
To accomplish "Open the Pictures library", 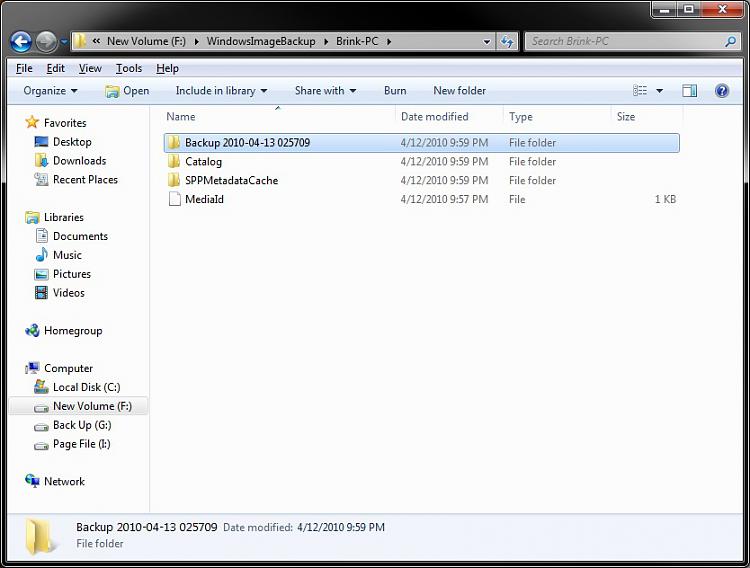I will point(72,274).
